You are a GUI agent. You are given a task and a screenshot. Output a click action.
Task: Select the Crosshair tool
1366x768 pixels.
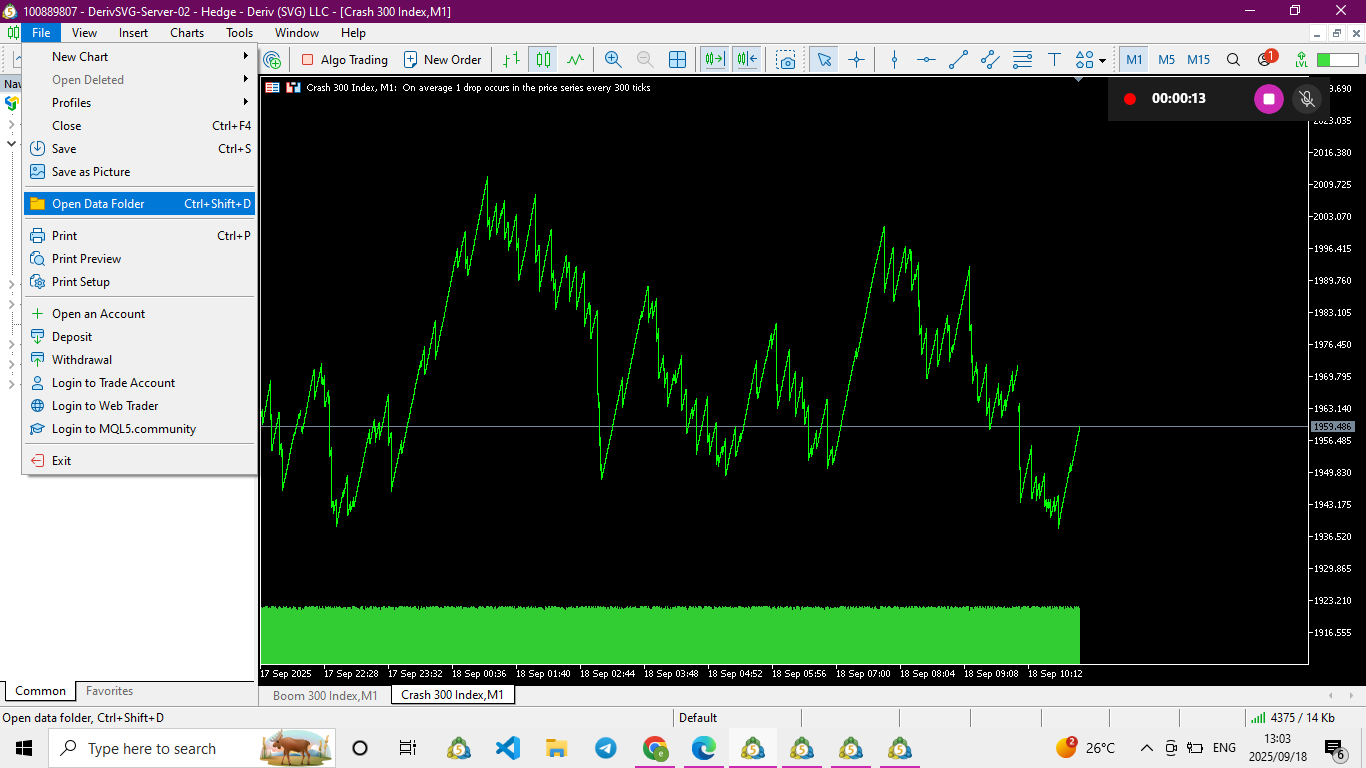pos(856,60)
